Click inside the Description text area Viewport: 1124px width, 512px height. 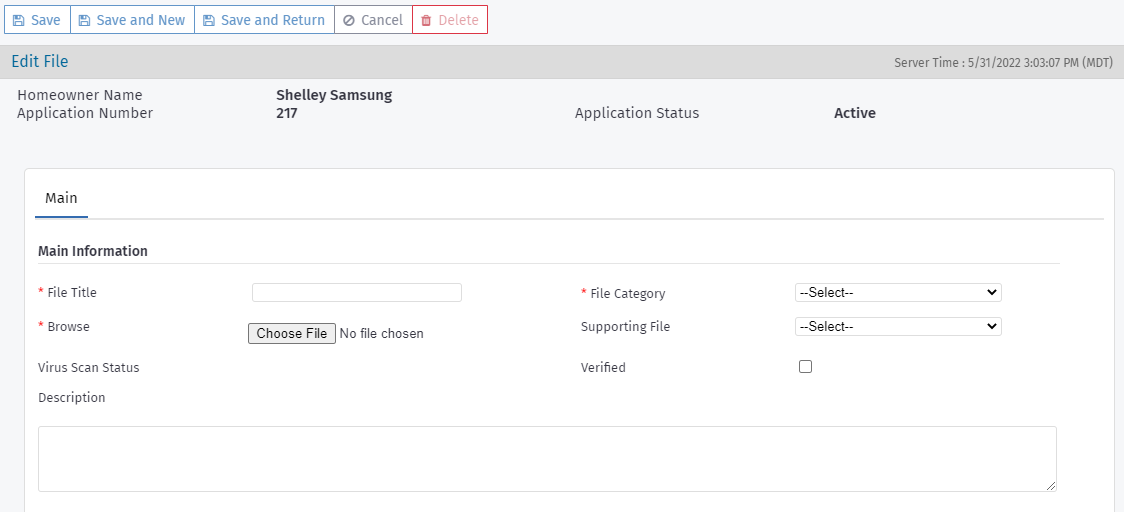(x=547, y=459)
